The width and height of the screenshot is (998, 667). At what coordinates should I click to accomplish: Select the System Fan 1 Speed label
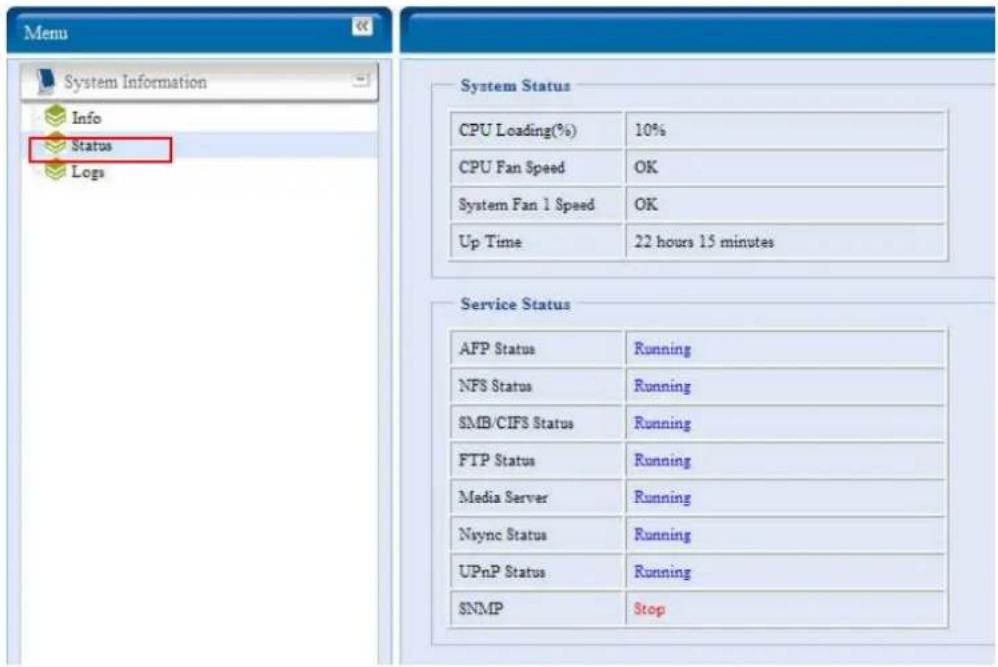[526, 204]
